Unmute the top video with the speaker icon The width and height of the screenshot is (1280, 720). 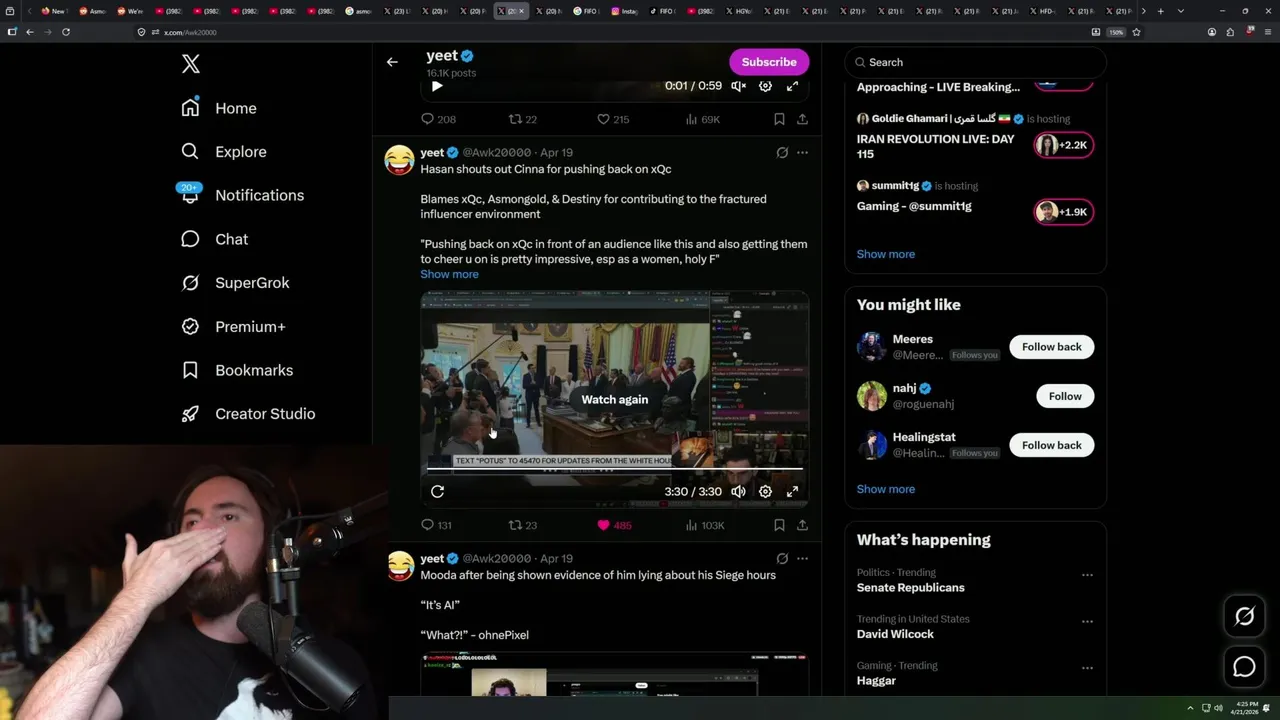(x=738, y=86)
